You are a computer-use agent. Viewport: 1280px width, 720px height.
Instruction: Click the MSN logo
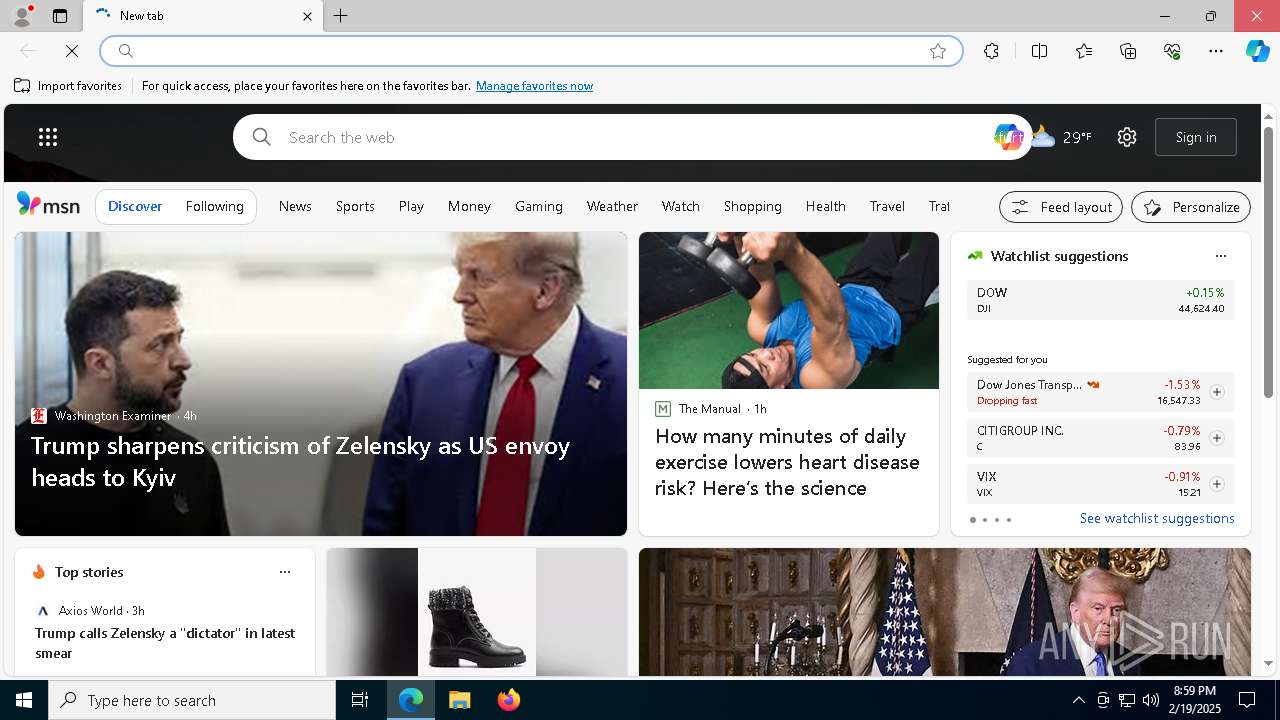48,205
